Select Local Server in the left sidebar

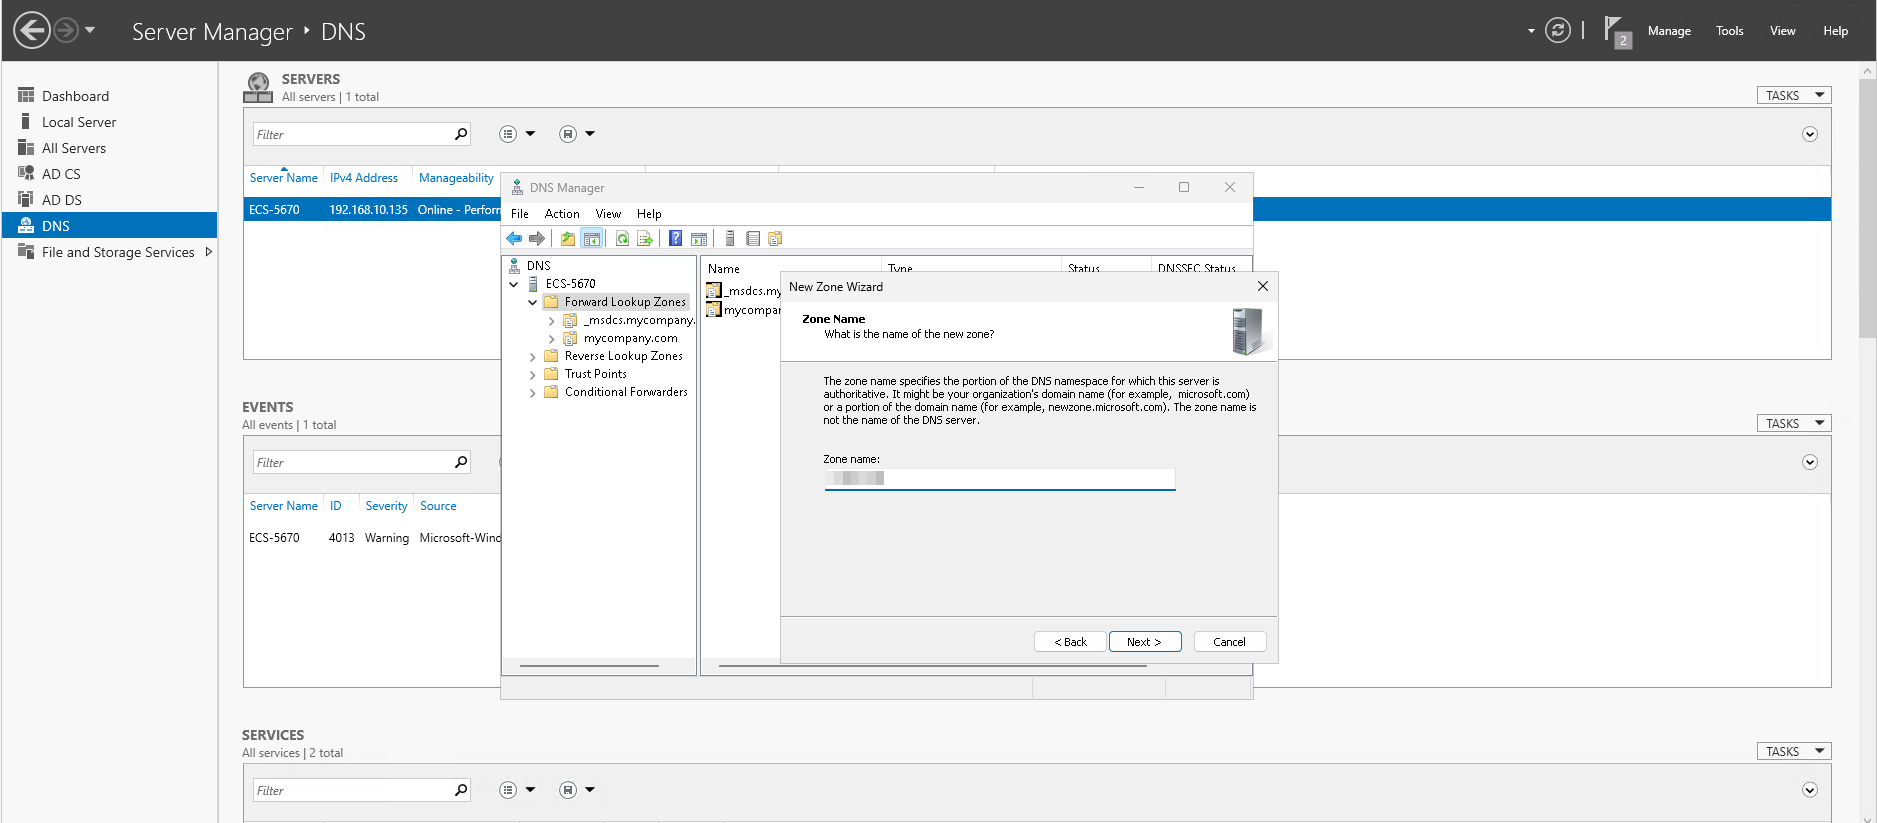pos(79,122)
